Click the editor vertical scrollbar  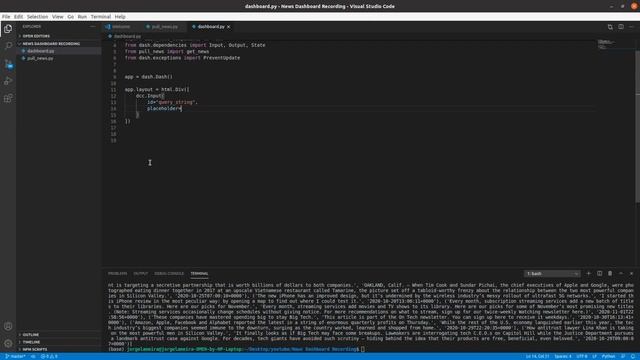(638, 127)
